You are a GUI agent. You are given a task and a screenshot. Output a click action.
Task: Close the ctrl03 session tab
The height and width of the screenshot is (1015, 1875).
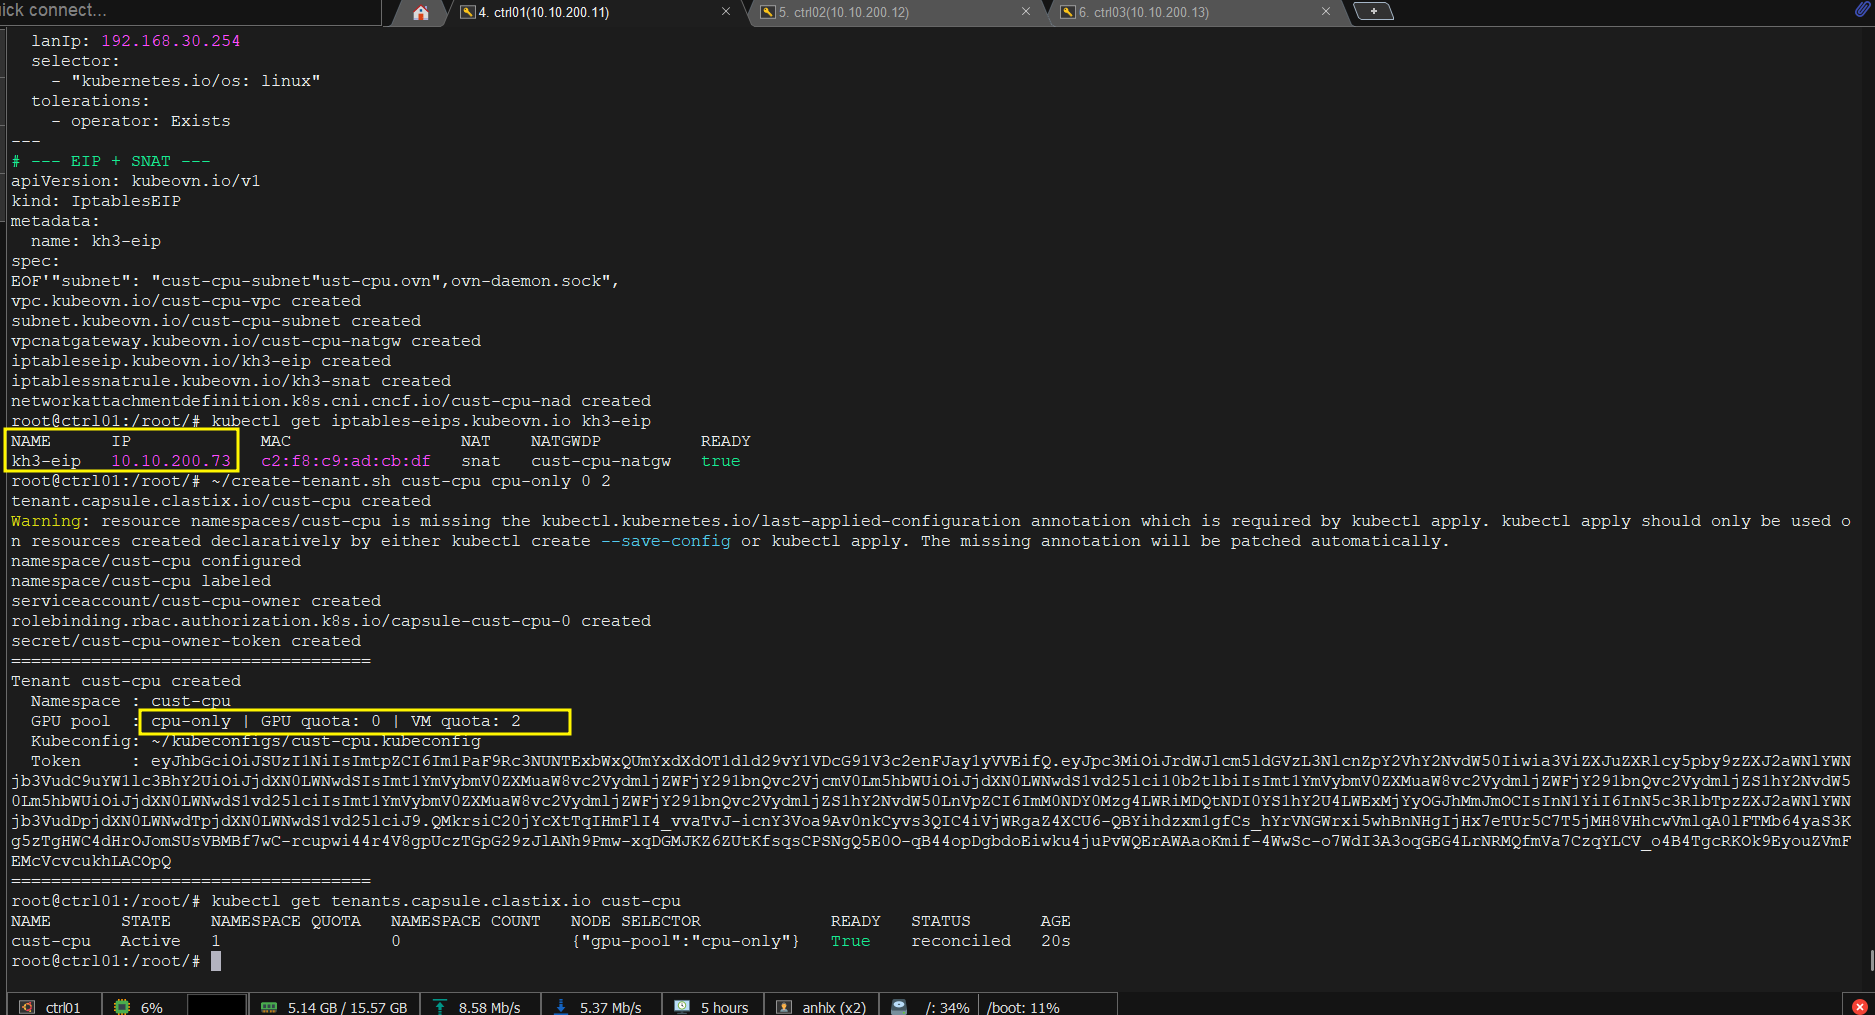pos(1326,12)
